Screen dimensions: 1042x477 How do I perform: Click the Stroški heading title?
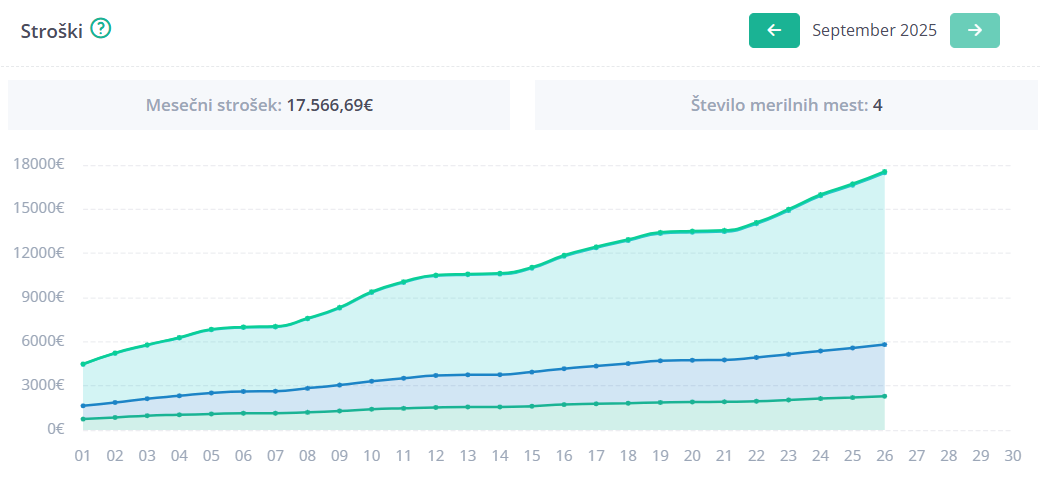(x=51, y=30)
